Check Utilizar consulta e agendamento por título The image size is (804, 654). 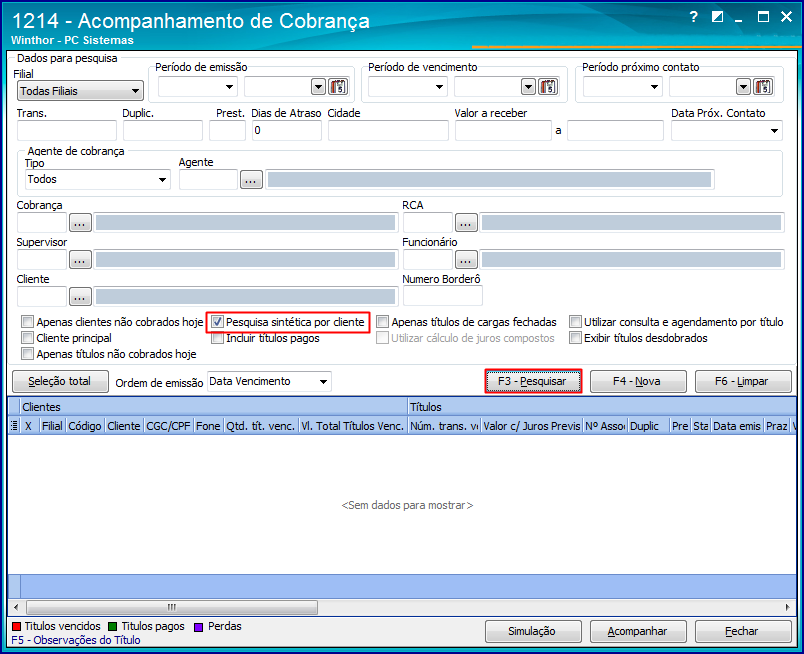click(575, 322)
